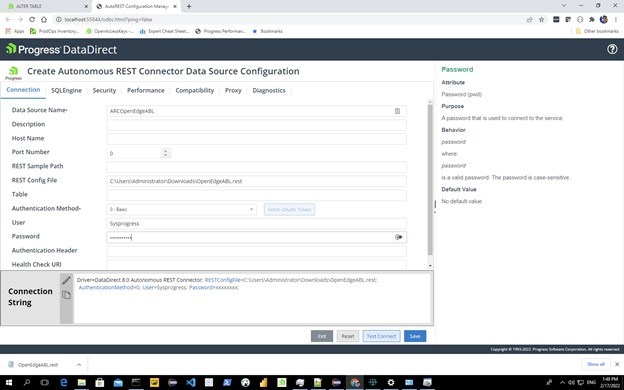Click the form's vertical scrollbar
The image size is (624, 390).
[430, 179]
